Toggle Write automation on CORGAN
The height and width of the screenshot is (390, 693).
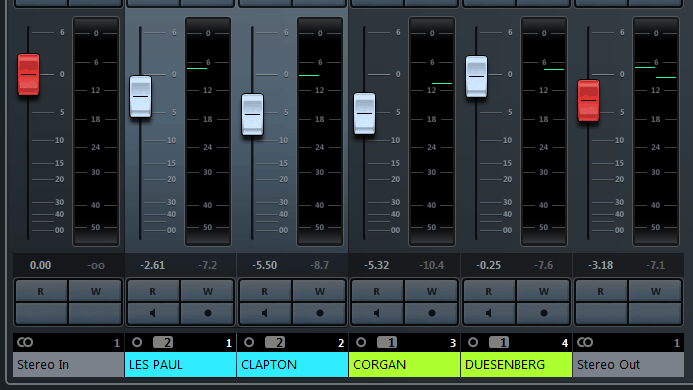click(432, 291)
